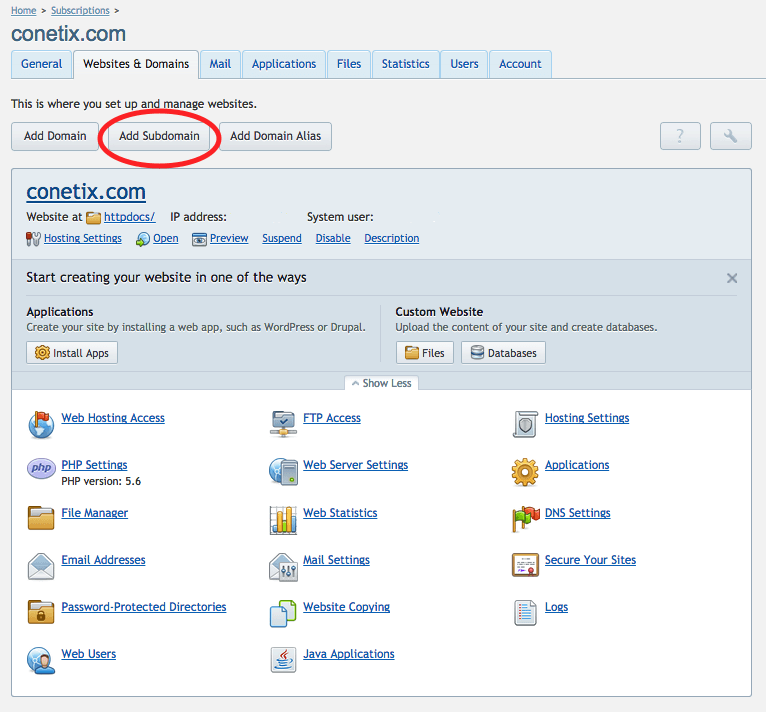This screenshot has width=766, height=712.
Task: Click the Add Domain Alias button
Action: (x=276, y=136)
